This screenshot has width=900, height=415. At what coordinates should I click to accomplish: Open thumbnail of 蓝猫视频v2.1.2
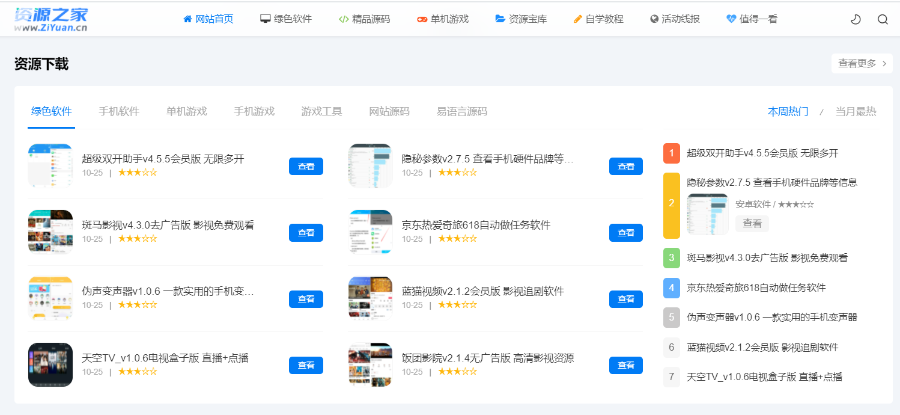point(370,298)
